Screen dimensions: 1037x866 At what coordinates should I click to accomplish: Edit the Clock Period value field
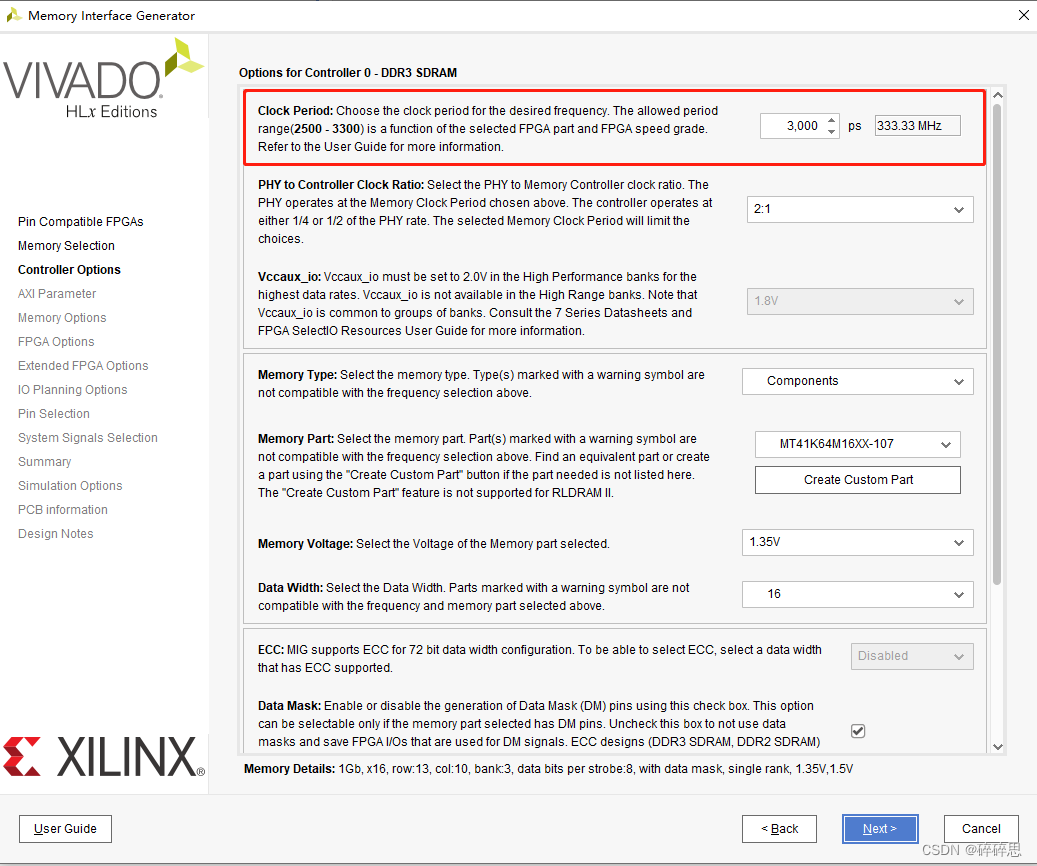click(x=796, y=125)
